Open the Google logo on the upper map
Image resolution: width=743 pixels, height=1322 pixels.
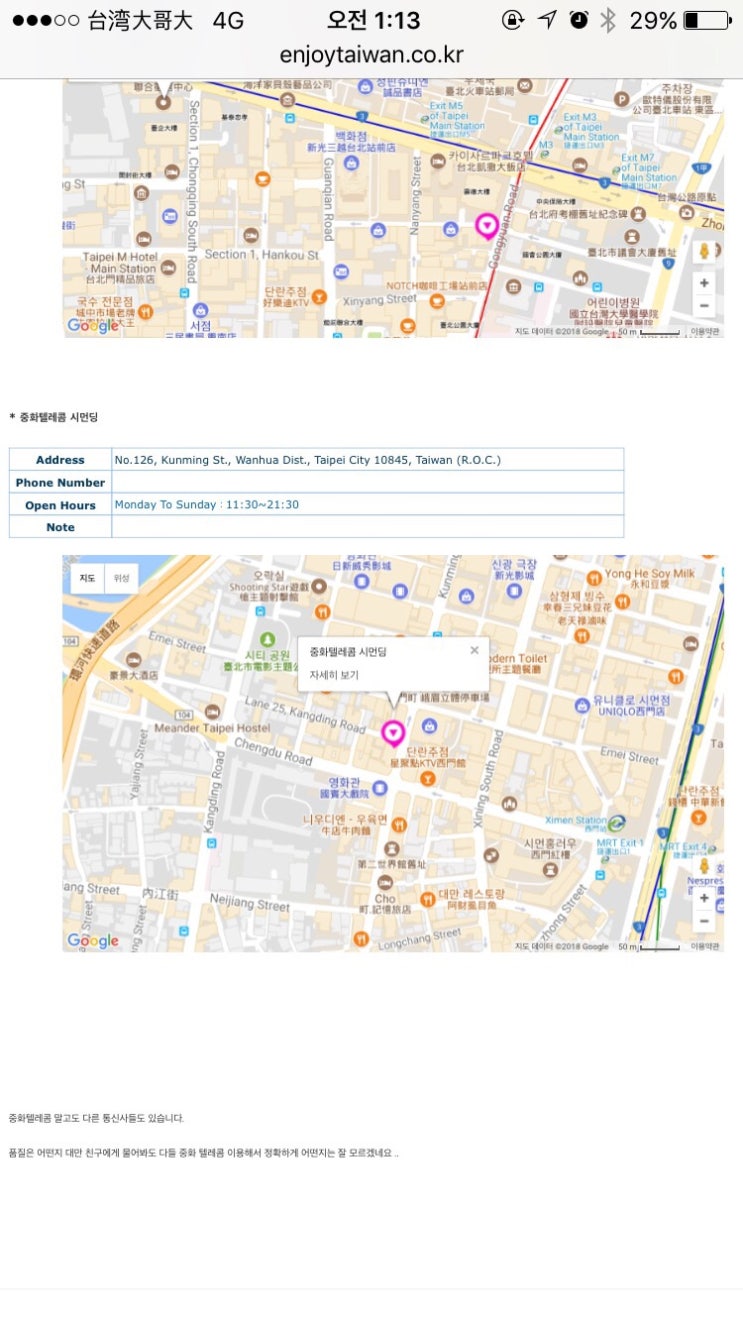pos(93,325)
